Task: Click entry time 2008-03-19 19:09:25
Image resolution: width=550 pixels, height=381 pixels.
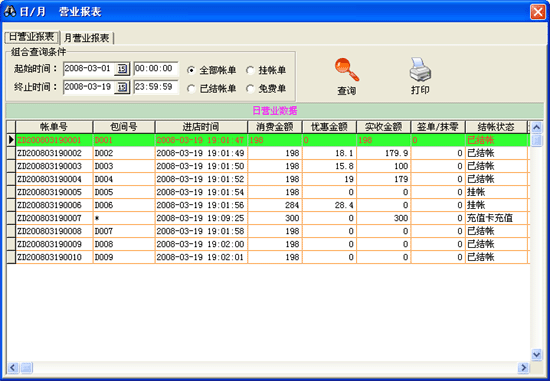Action: (x=201, y=218)
